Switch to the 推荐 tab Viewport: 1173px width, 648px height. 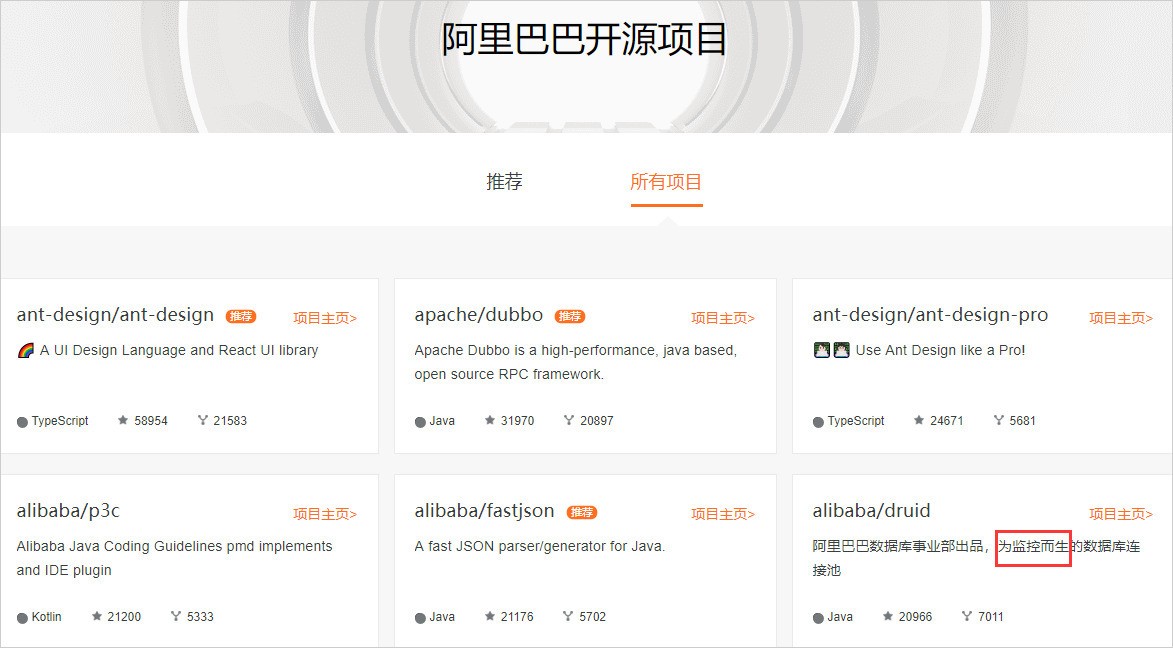point(504,182)
